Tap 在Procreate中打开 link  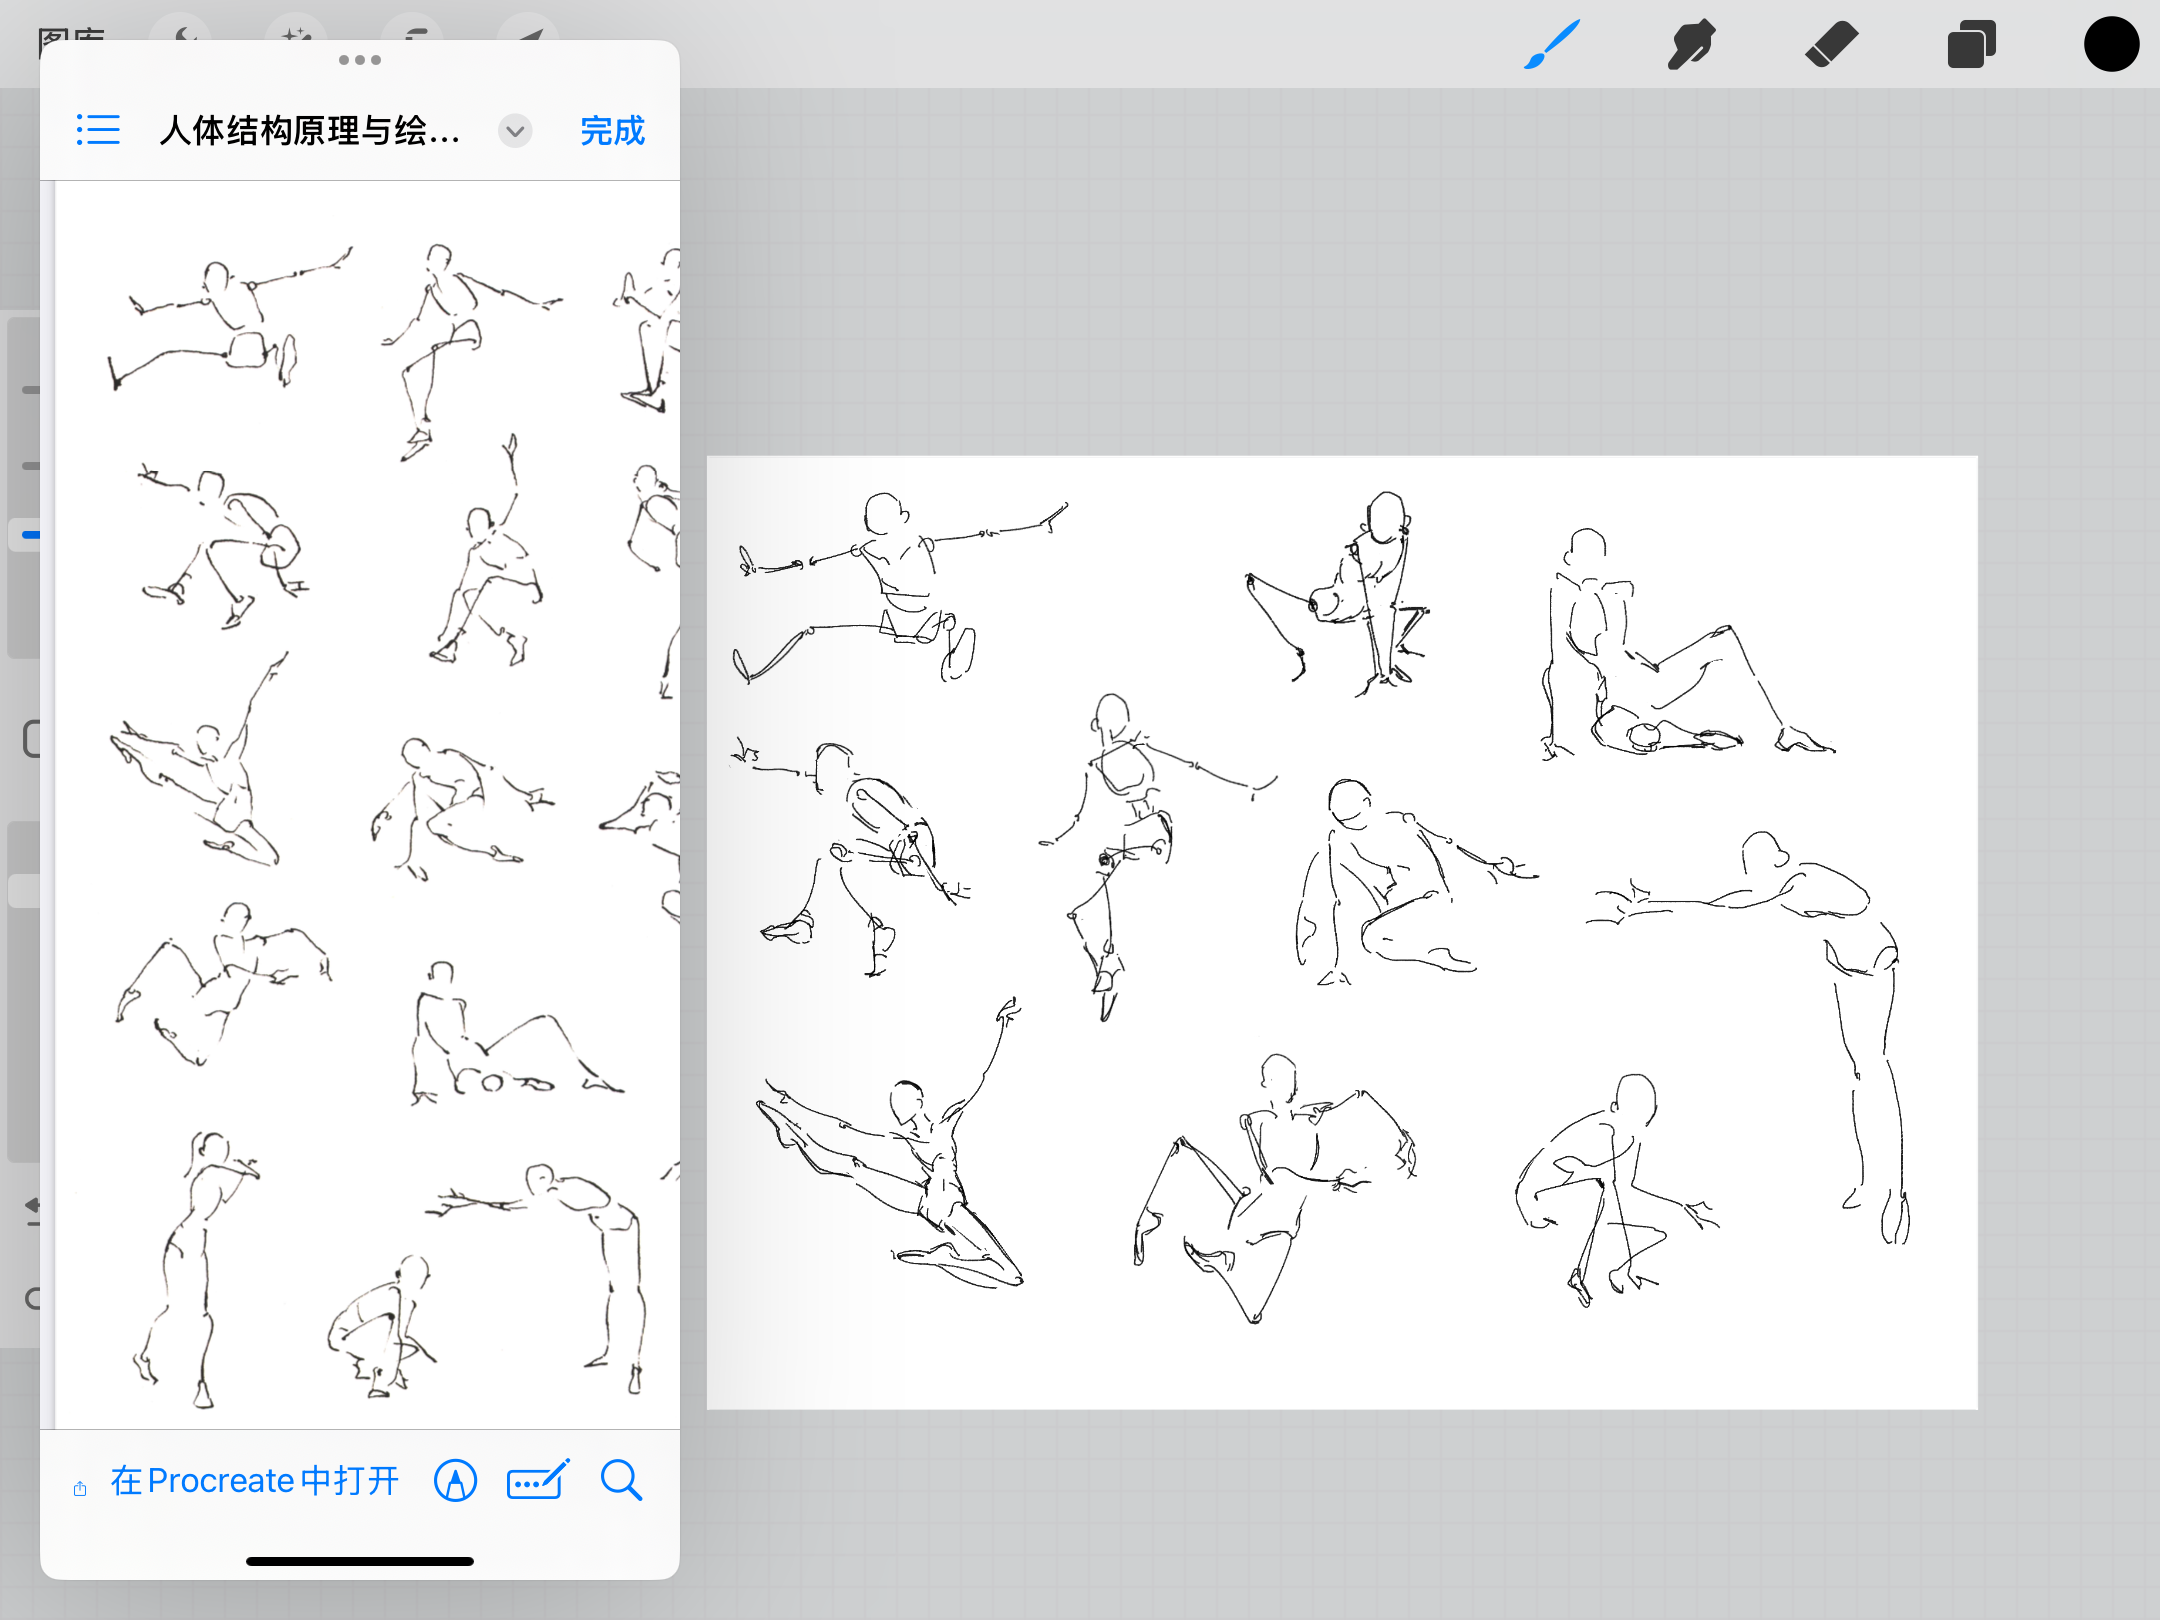click(254, 1481)
